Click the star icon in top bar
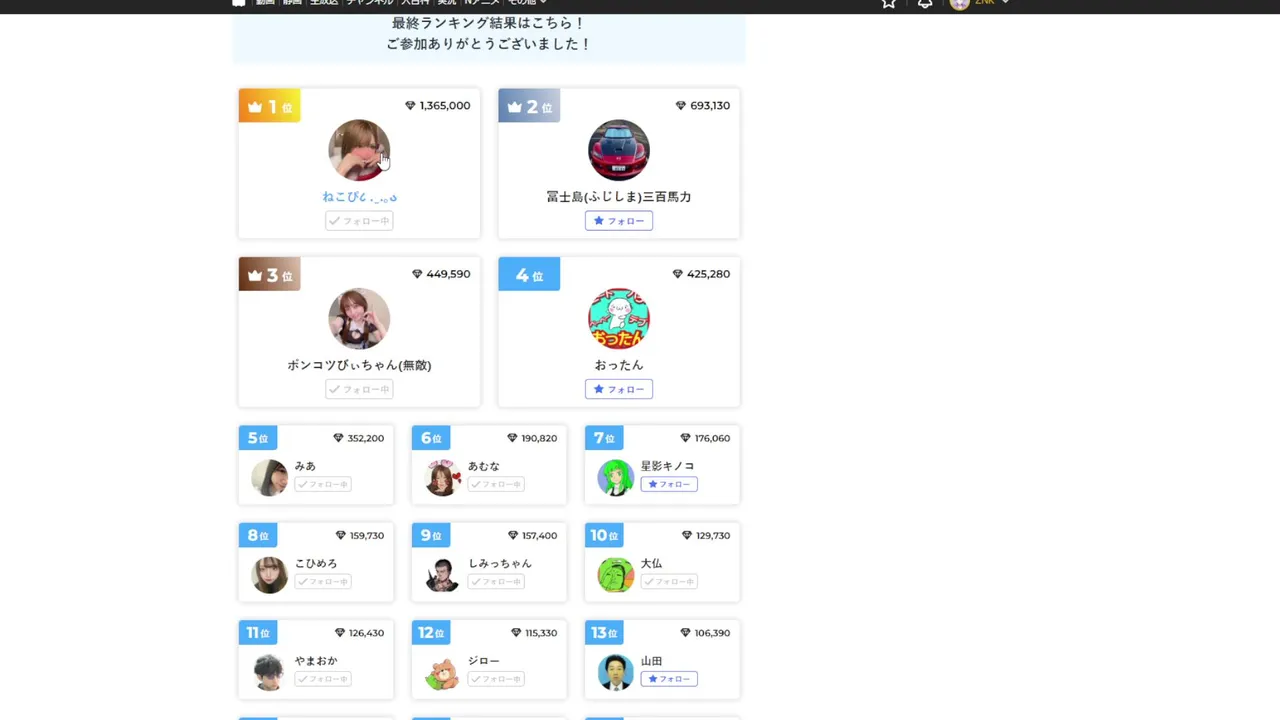 coord(888,3)
